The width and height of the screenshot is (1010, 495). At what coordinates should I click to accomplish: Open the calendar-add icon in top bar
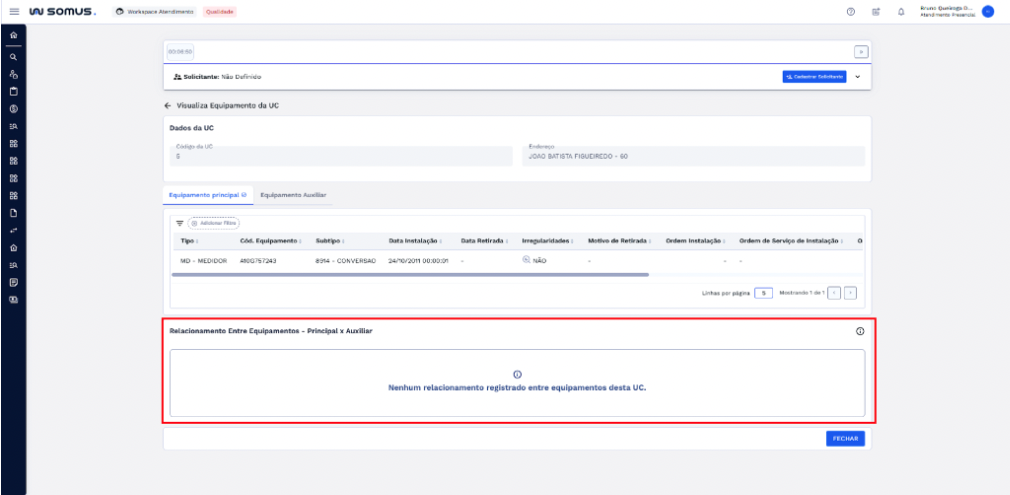875,12
